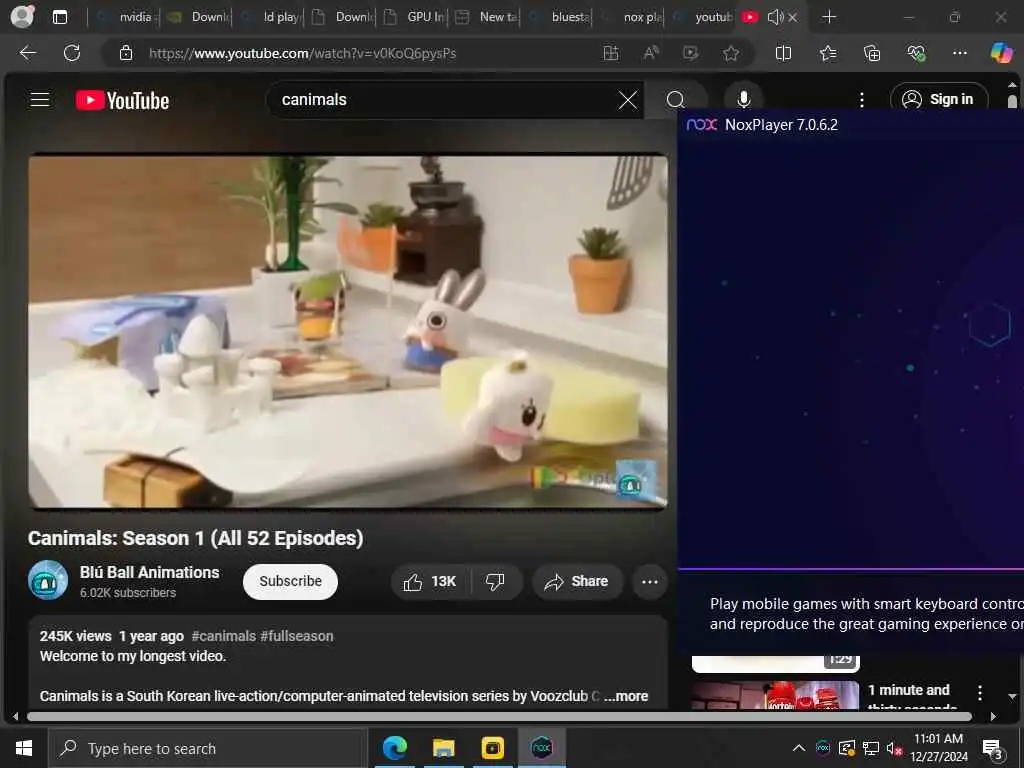Add this page to favorites star

[731, 53]
